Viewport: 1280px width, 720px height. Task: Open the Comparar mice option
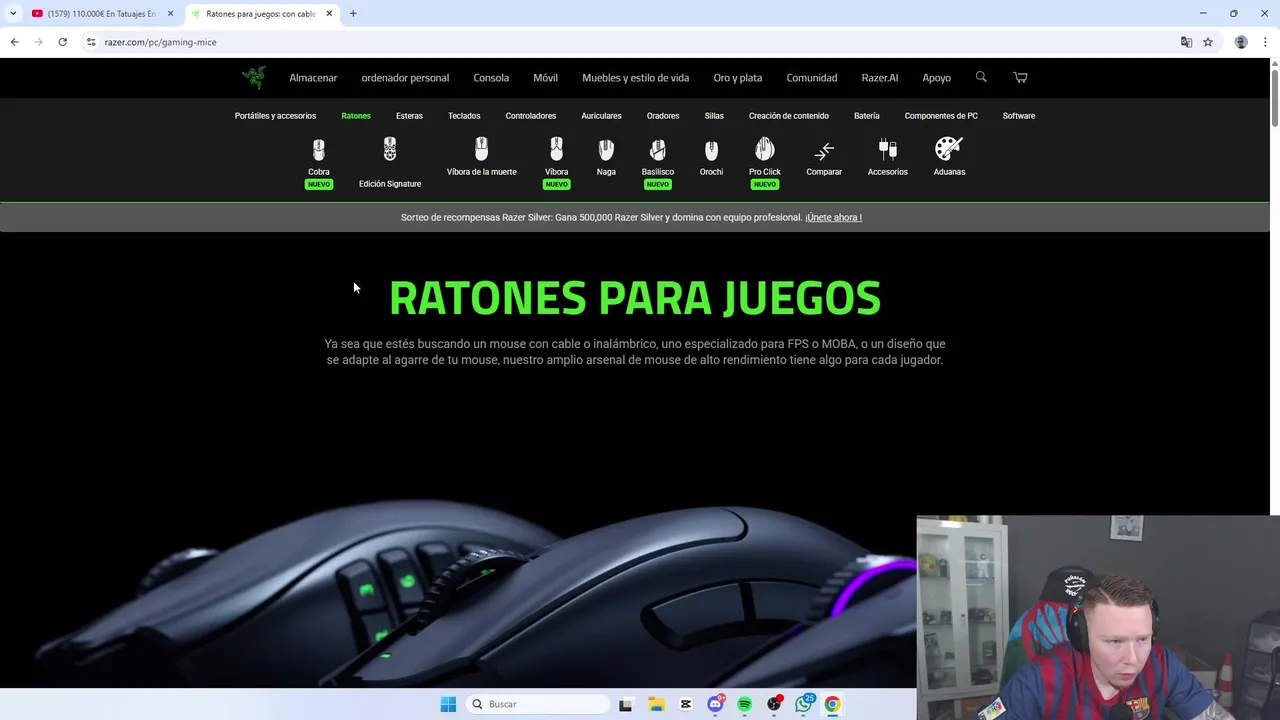[824, 158]
